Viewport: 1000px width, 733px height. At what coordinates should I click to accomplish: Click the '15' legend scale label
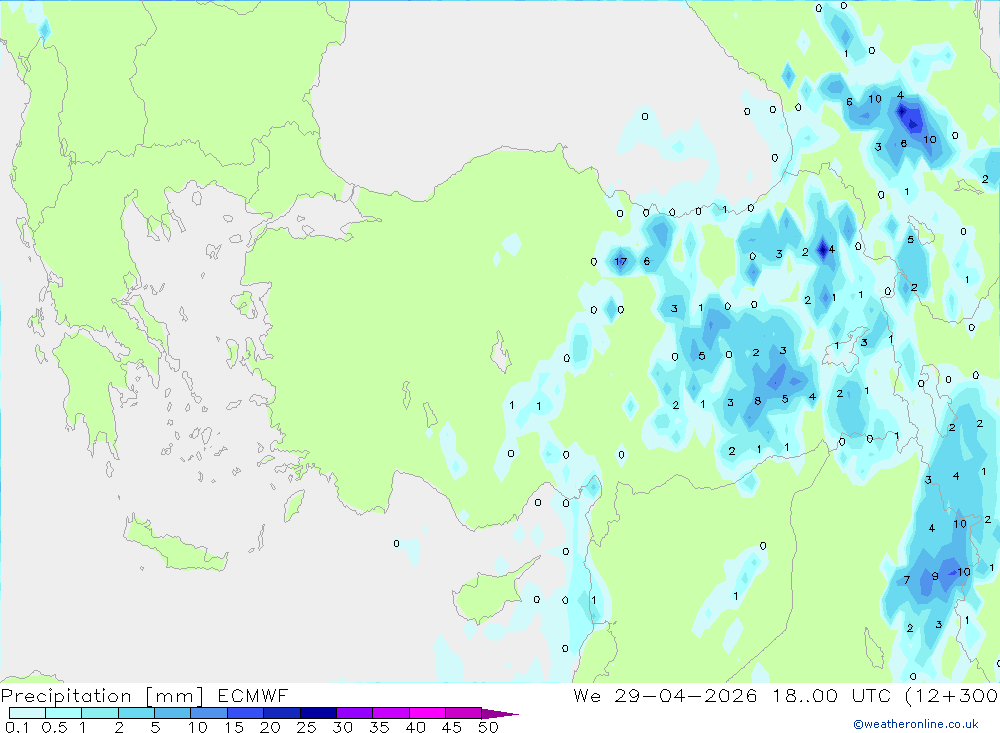pos(234,727)
